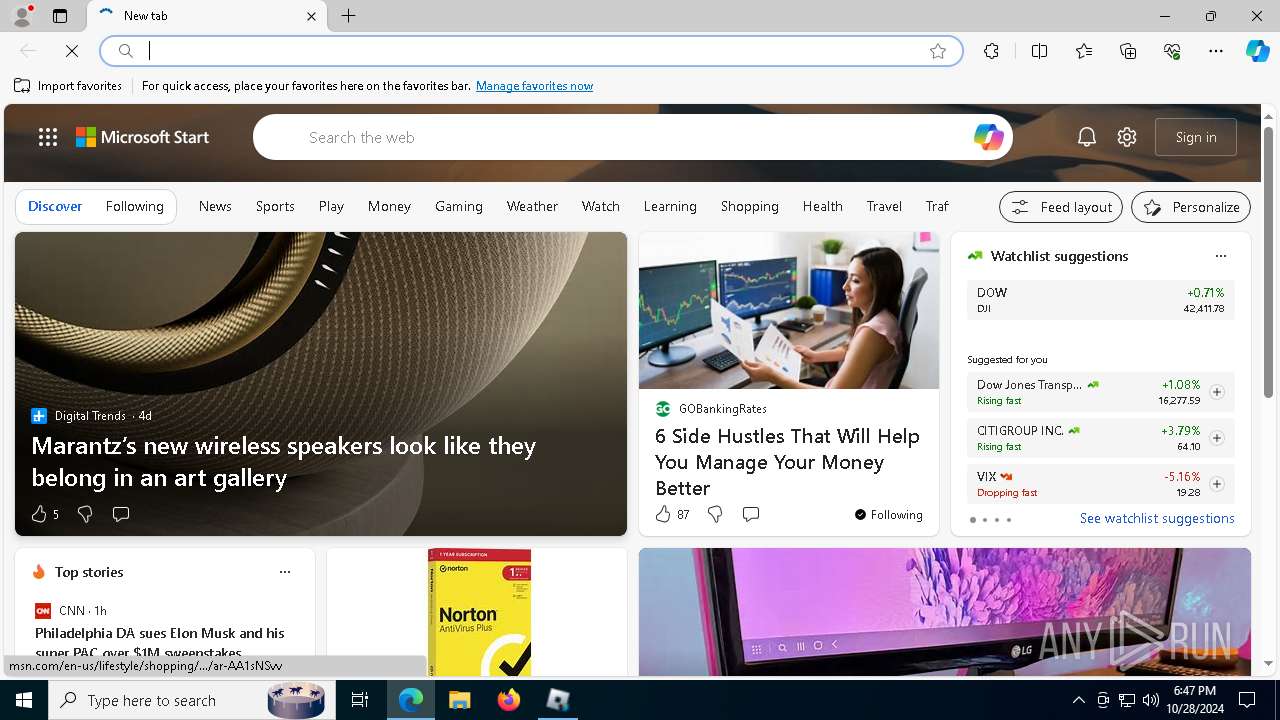Dislike the Marantz speakers article

pos(85,514)
